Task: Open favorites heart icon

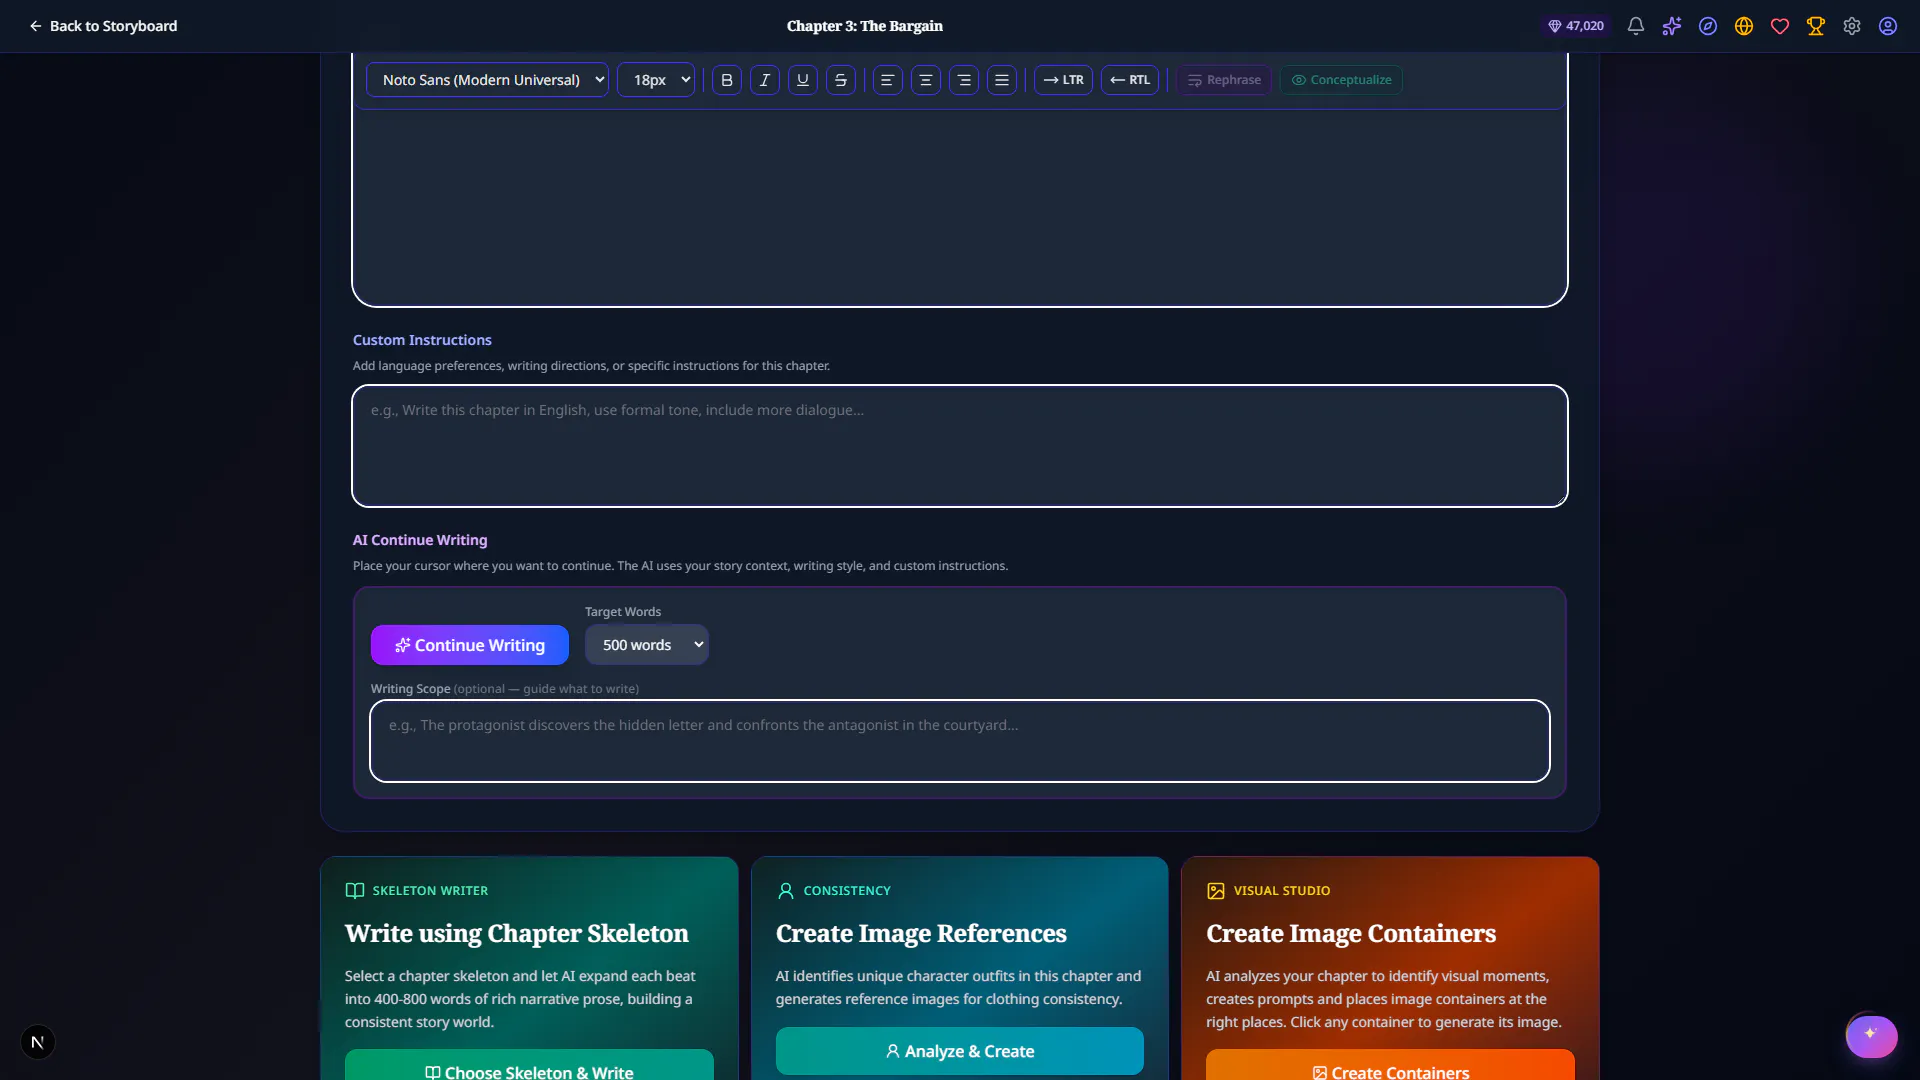Action: click(x=1780, y=26)
